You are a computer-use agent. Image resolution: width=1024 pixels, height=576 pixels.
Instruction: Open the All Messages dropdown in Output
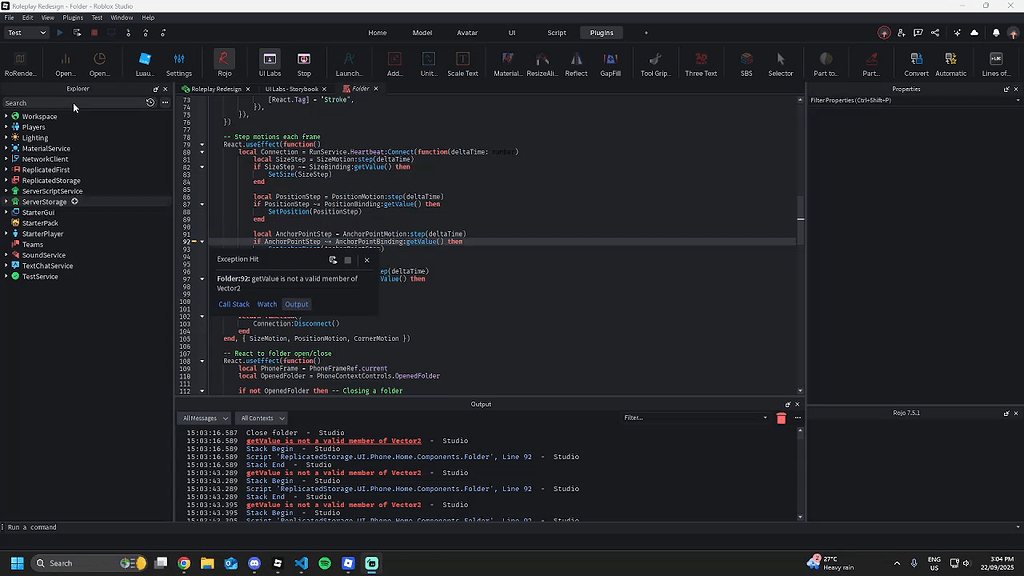[x=203, y=418]
